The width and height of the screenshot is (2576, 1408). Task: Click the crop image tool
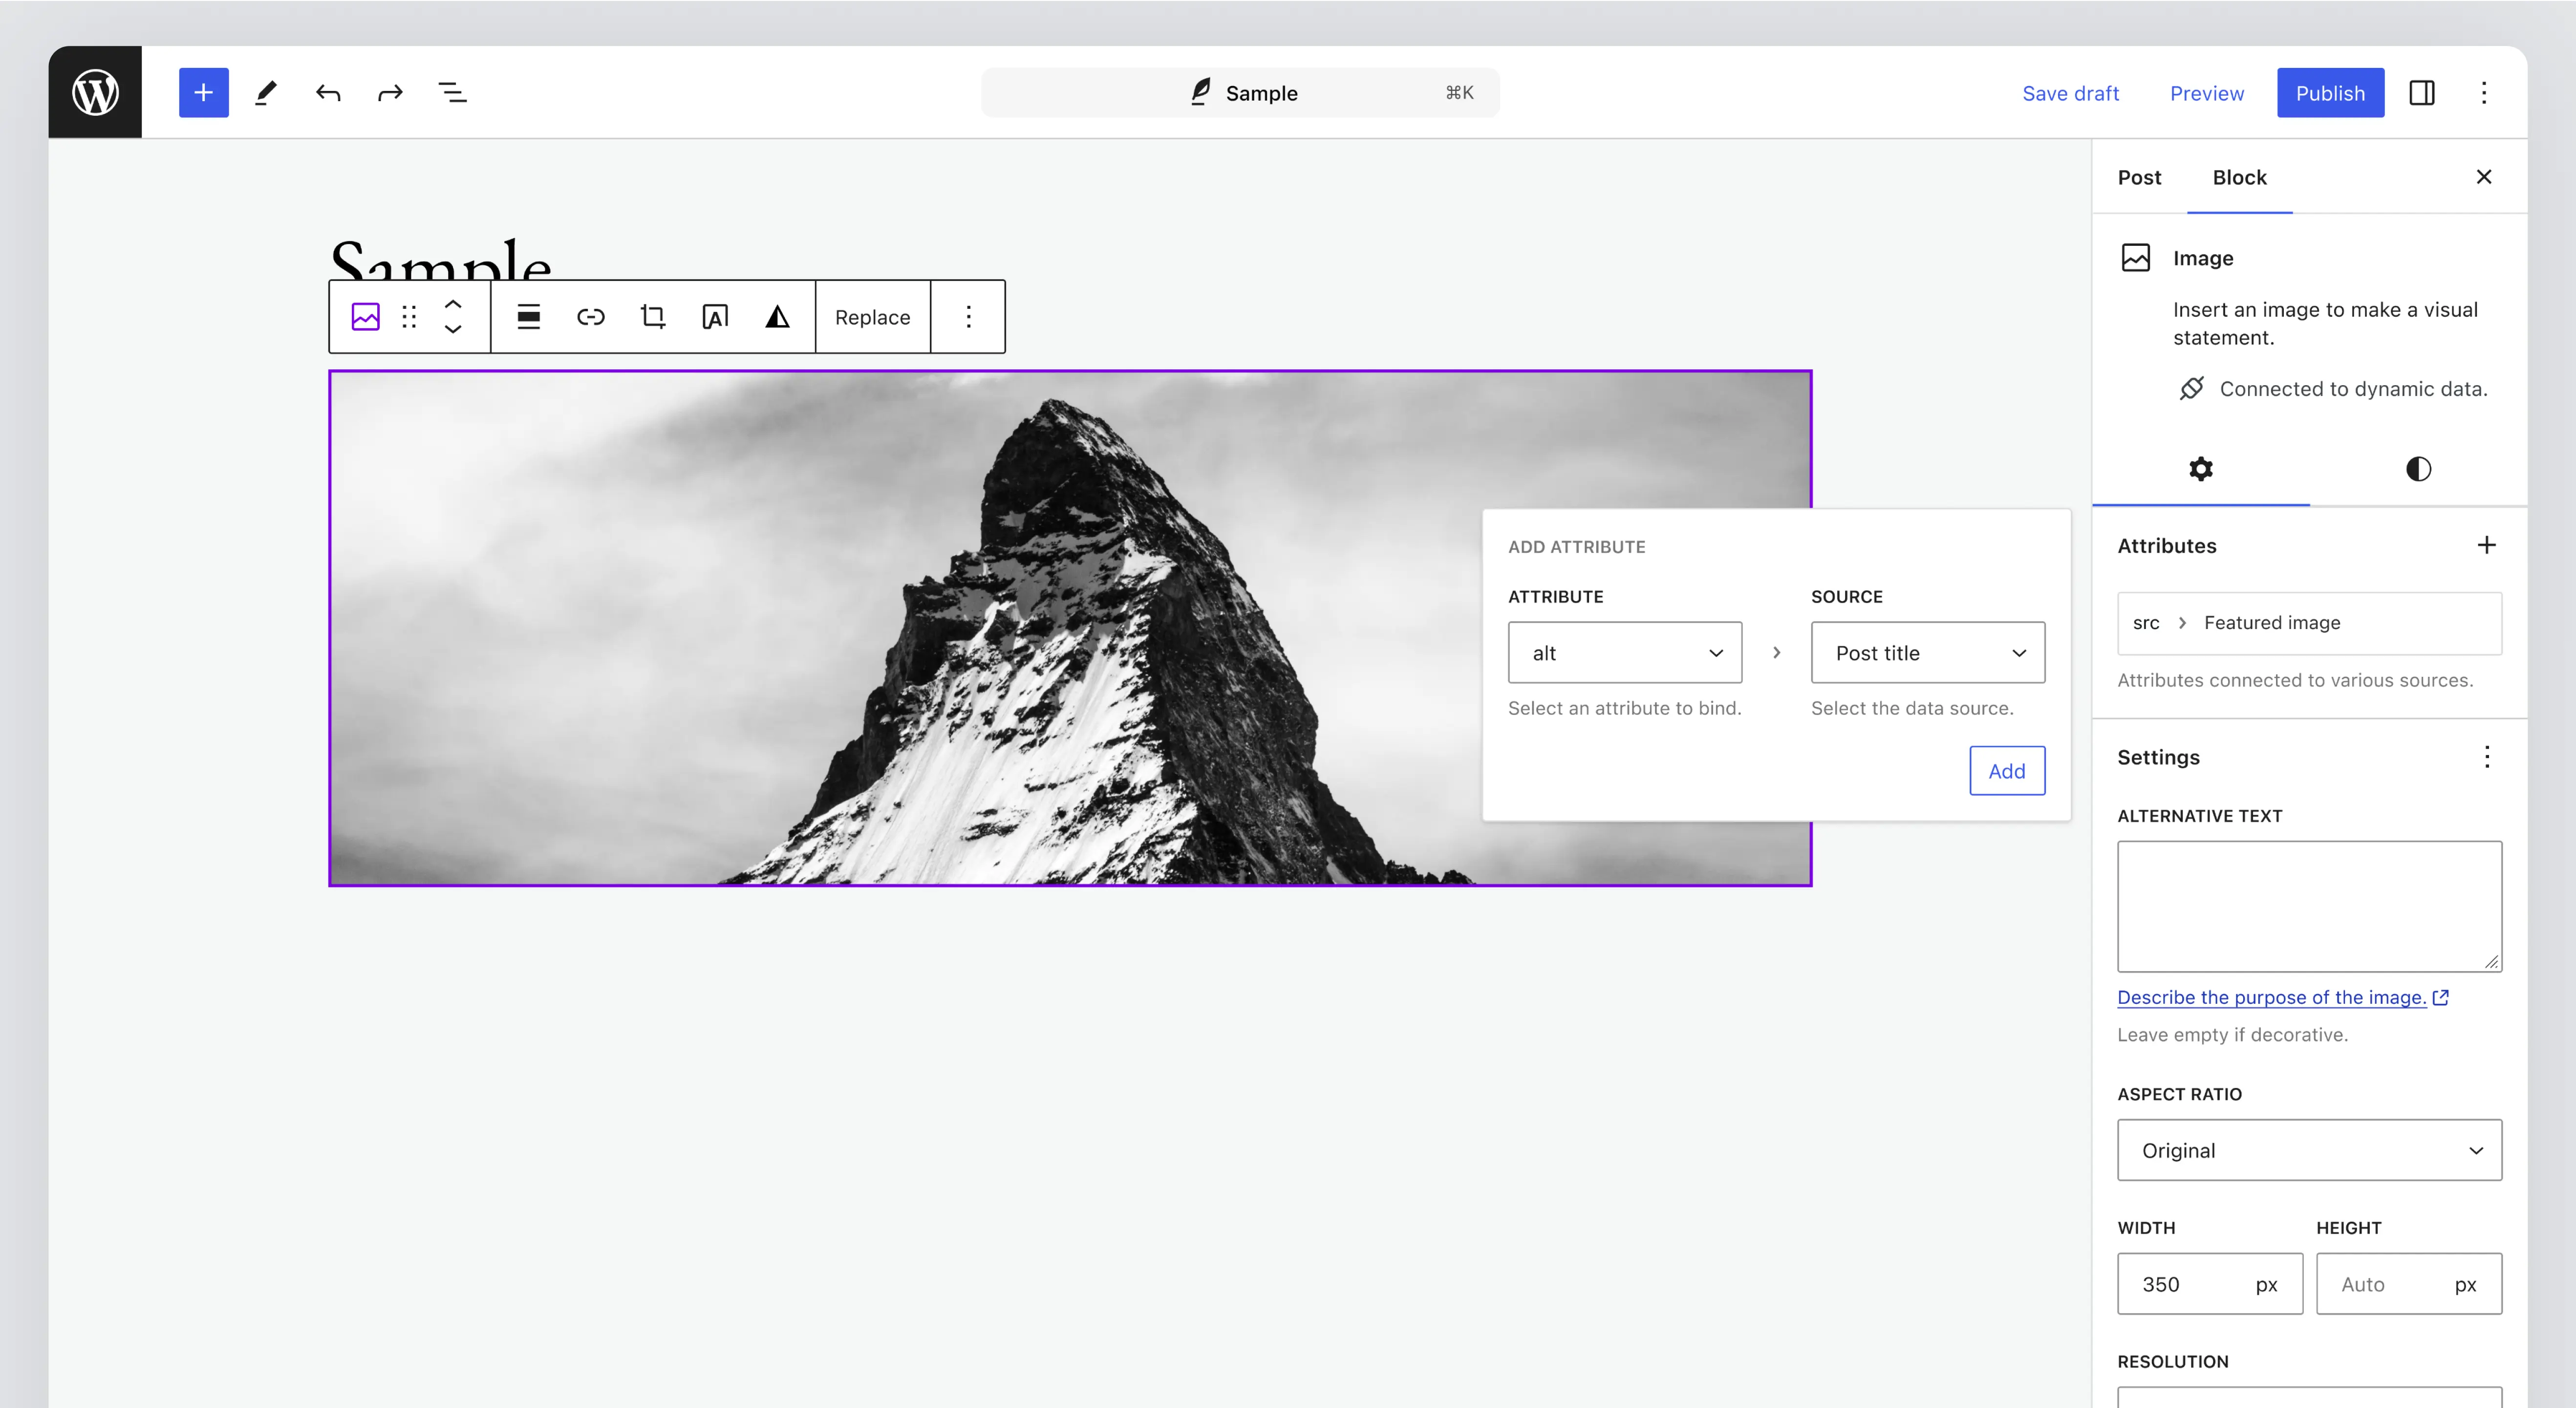point(653,317)
